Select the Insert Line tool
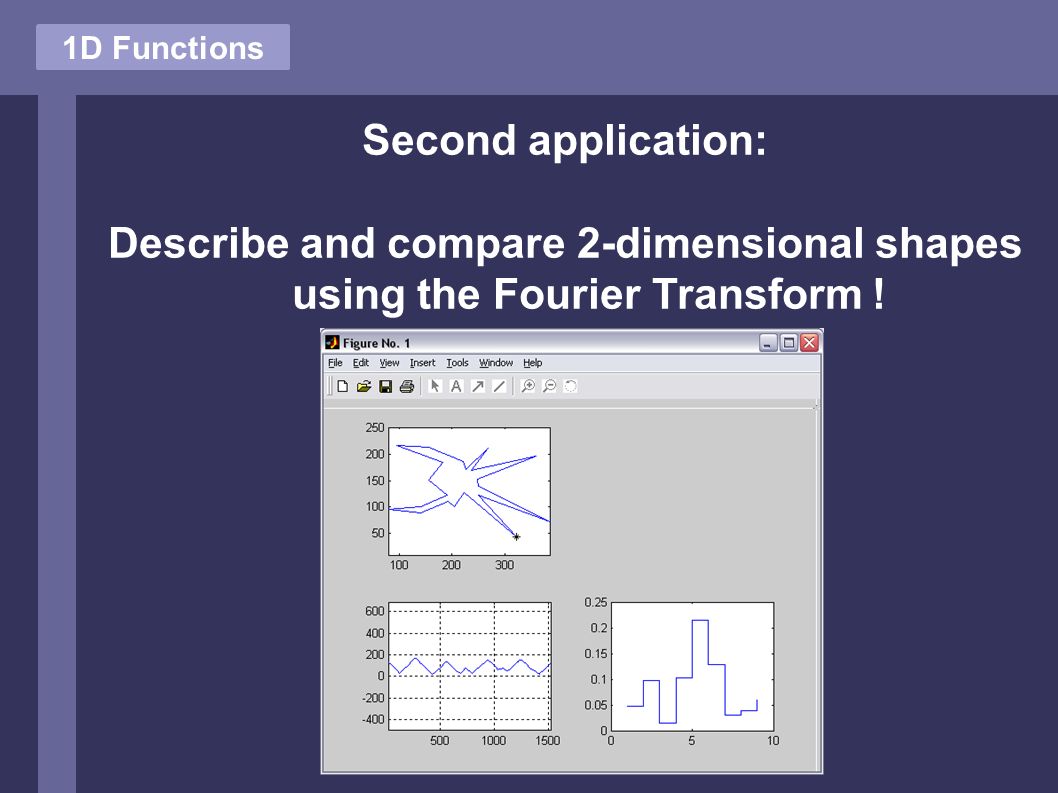1058x793 pixels. click(499, 386)
